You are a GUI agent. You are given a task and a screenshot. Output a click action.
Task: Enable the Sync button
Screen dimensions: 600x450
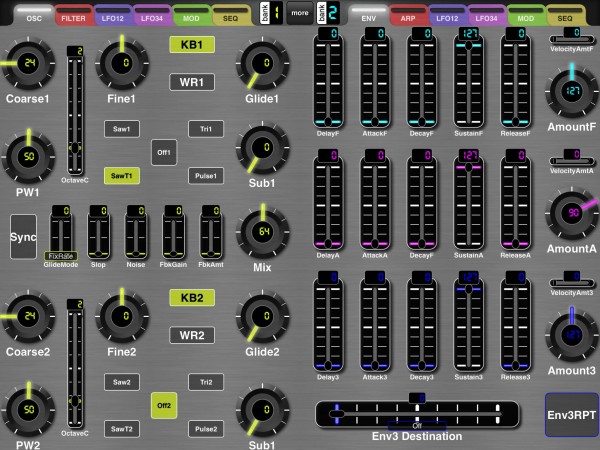pos(23,237)
